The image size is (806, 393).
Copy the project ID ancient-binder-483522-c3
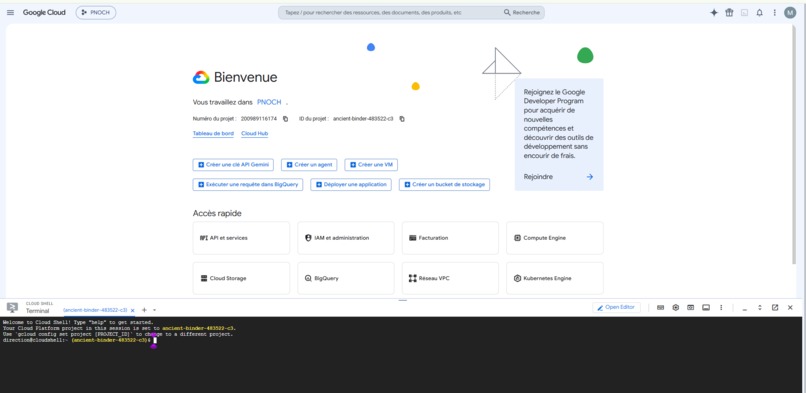(x=402, y=119)
